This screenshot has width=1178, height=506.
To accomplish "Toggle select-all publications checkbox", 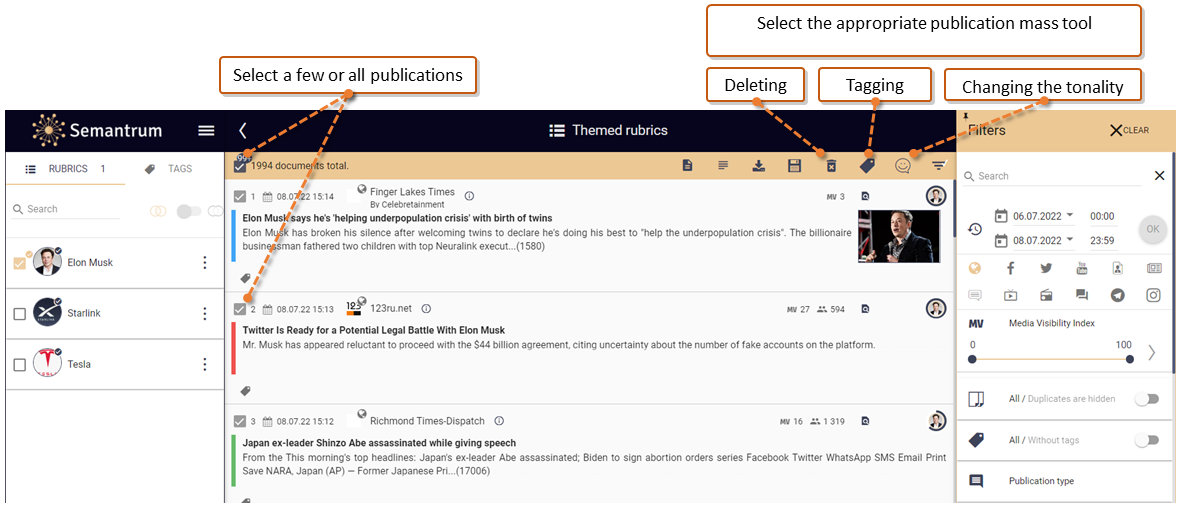I will tap(240, 167).
